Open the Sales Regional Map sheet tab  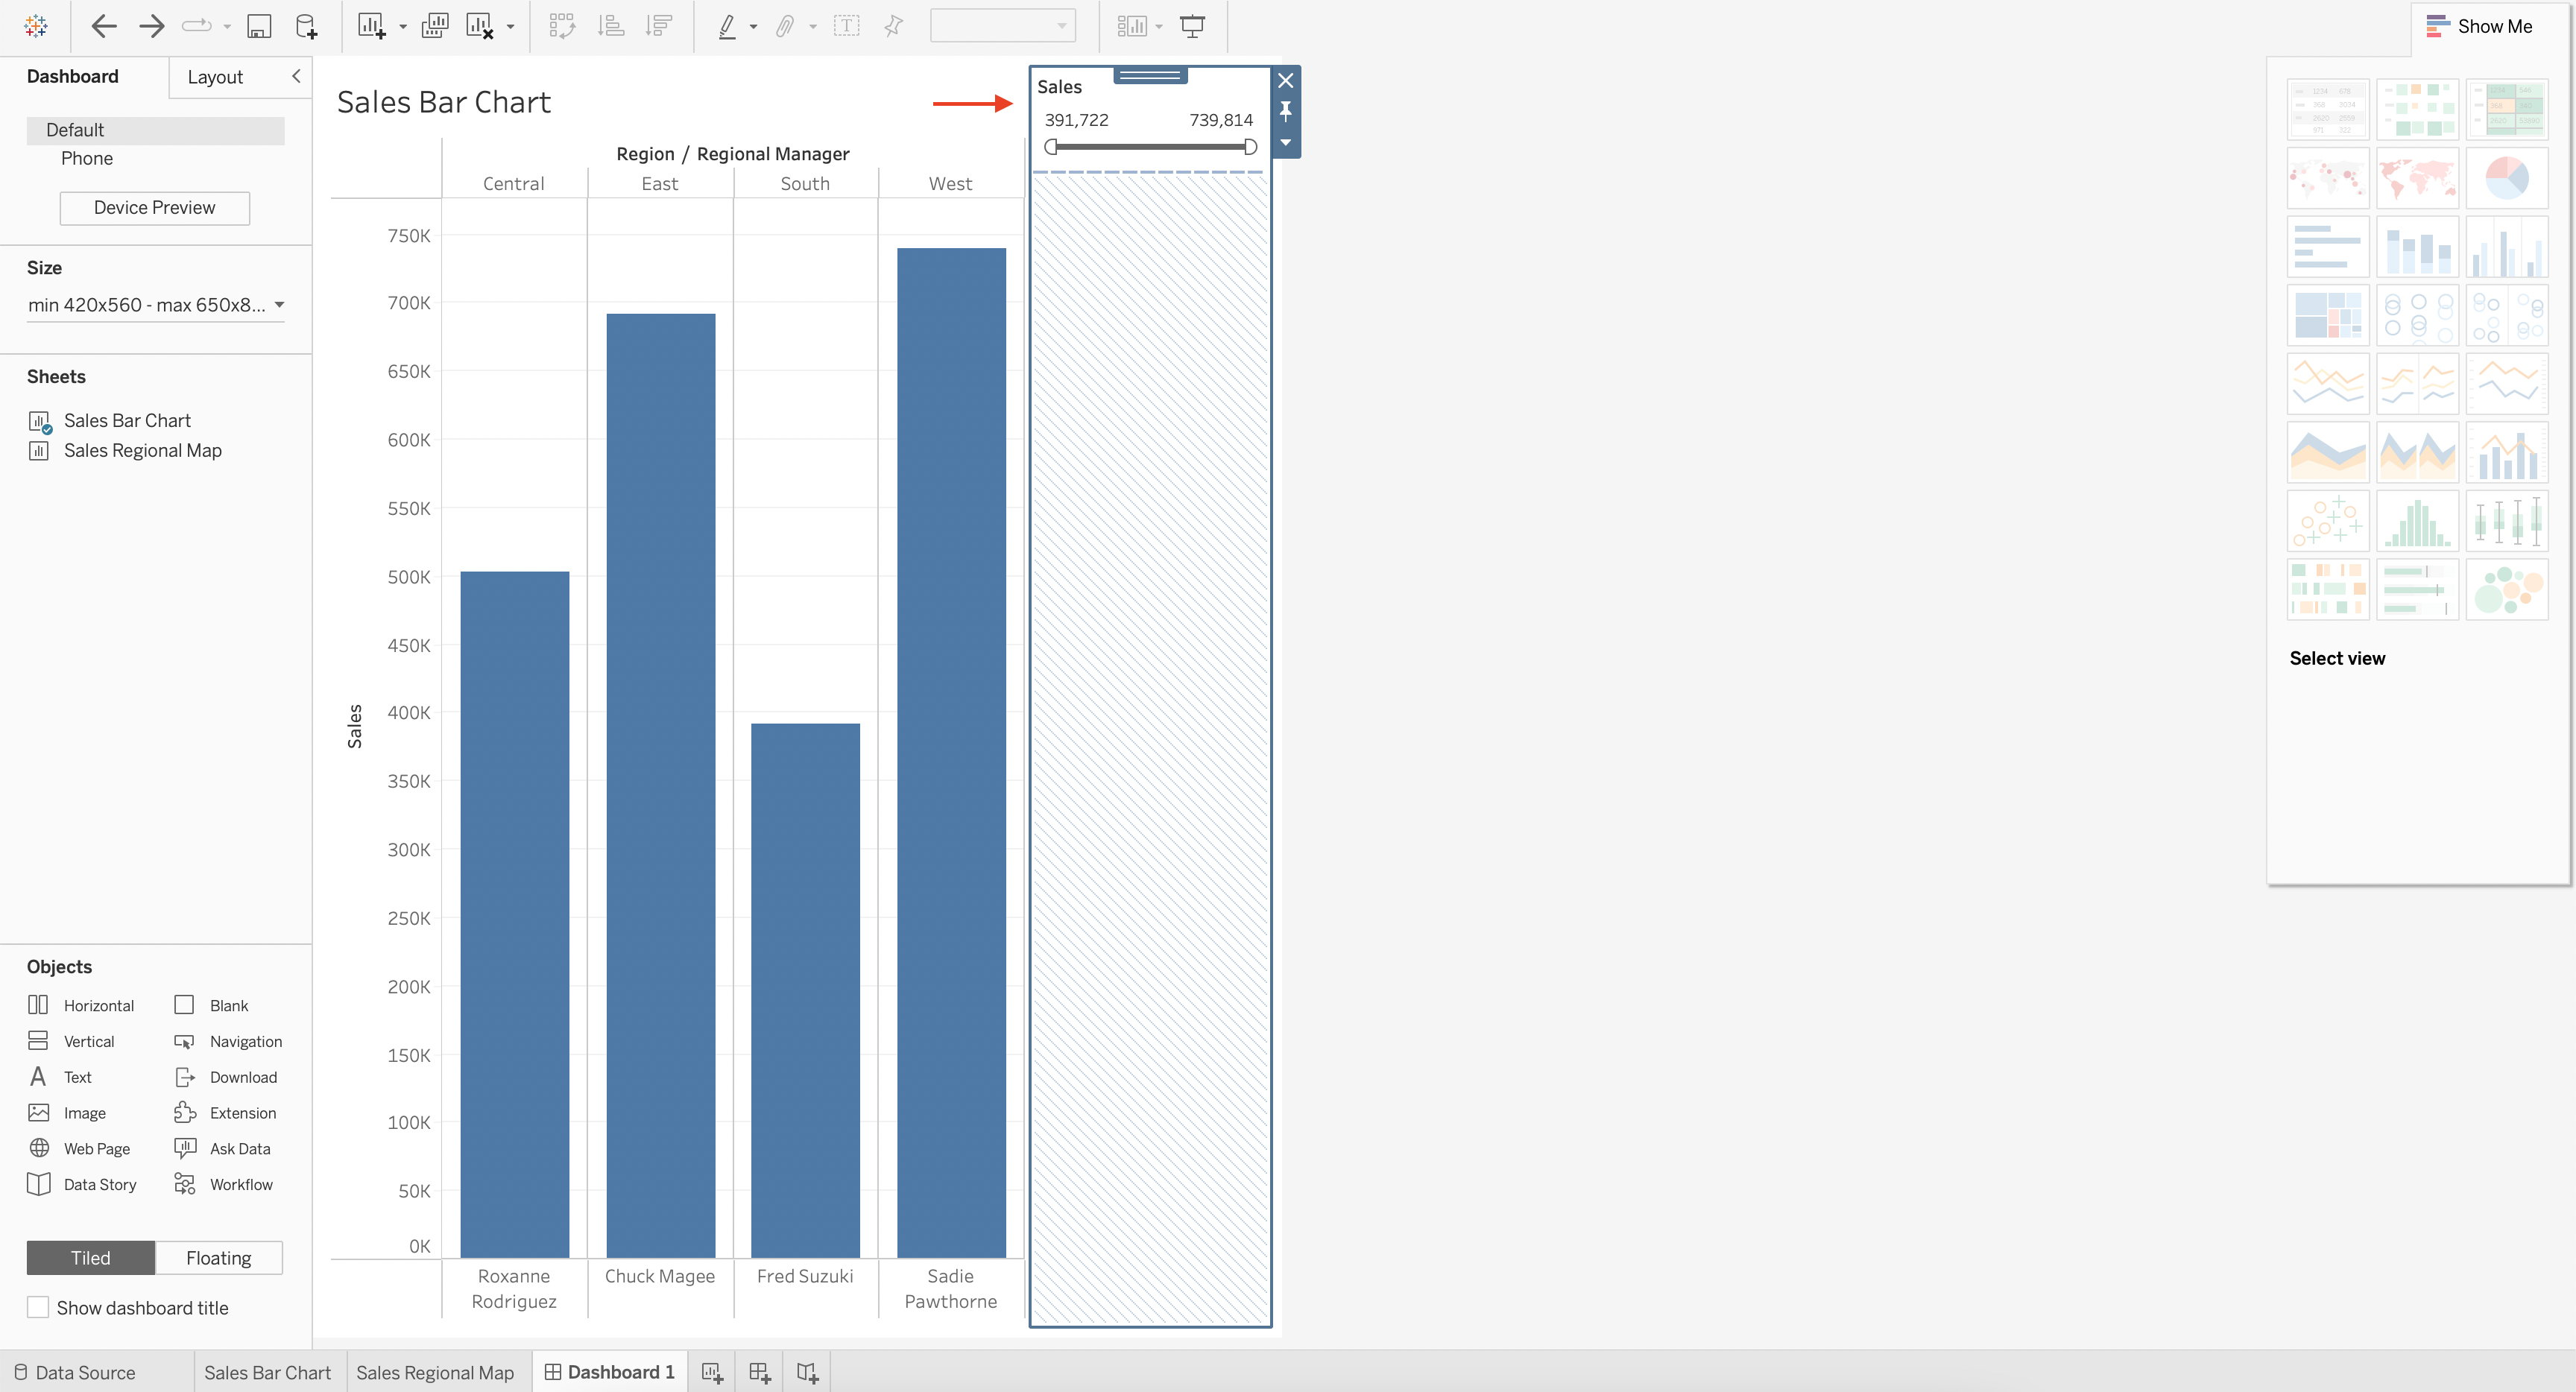tap(436, 1371)
